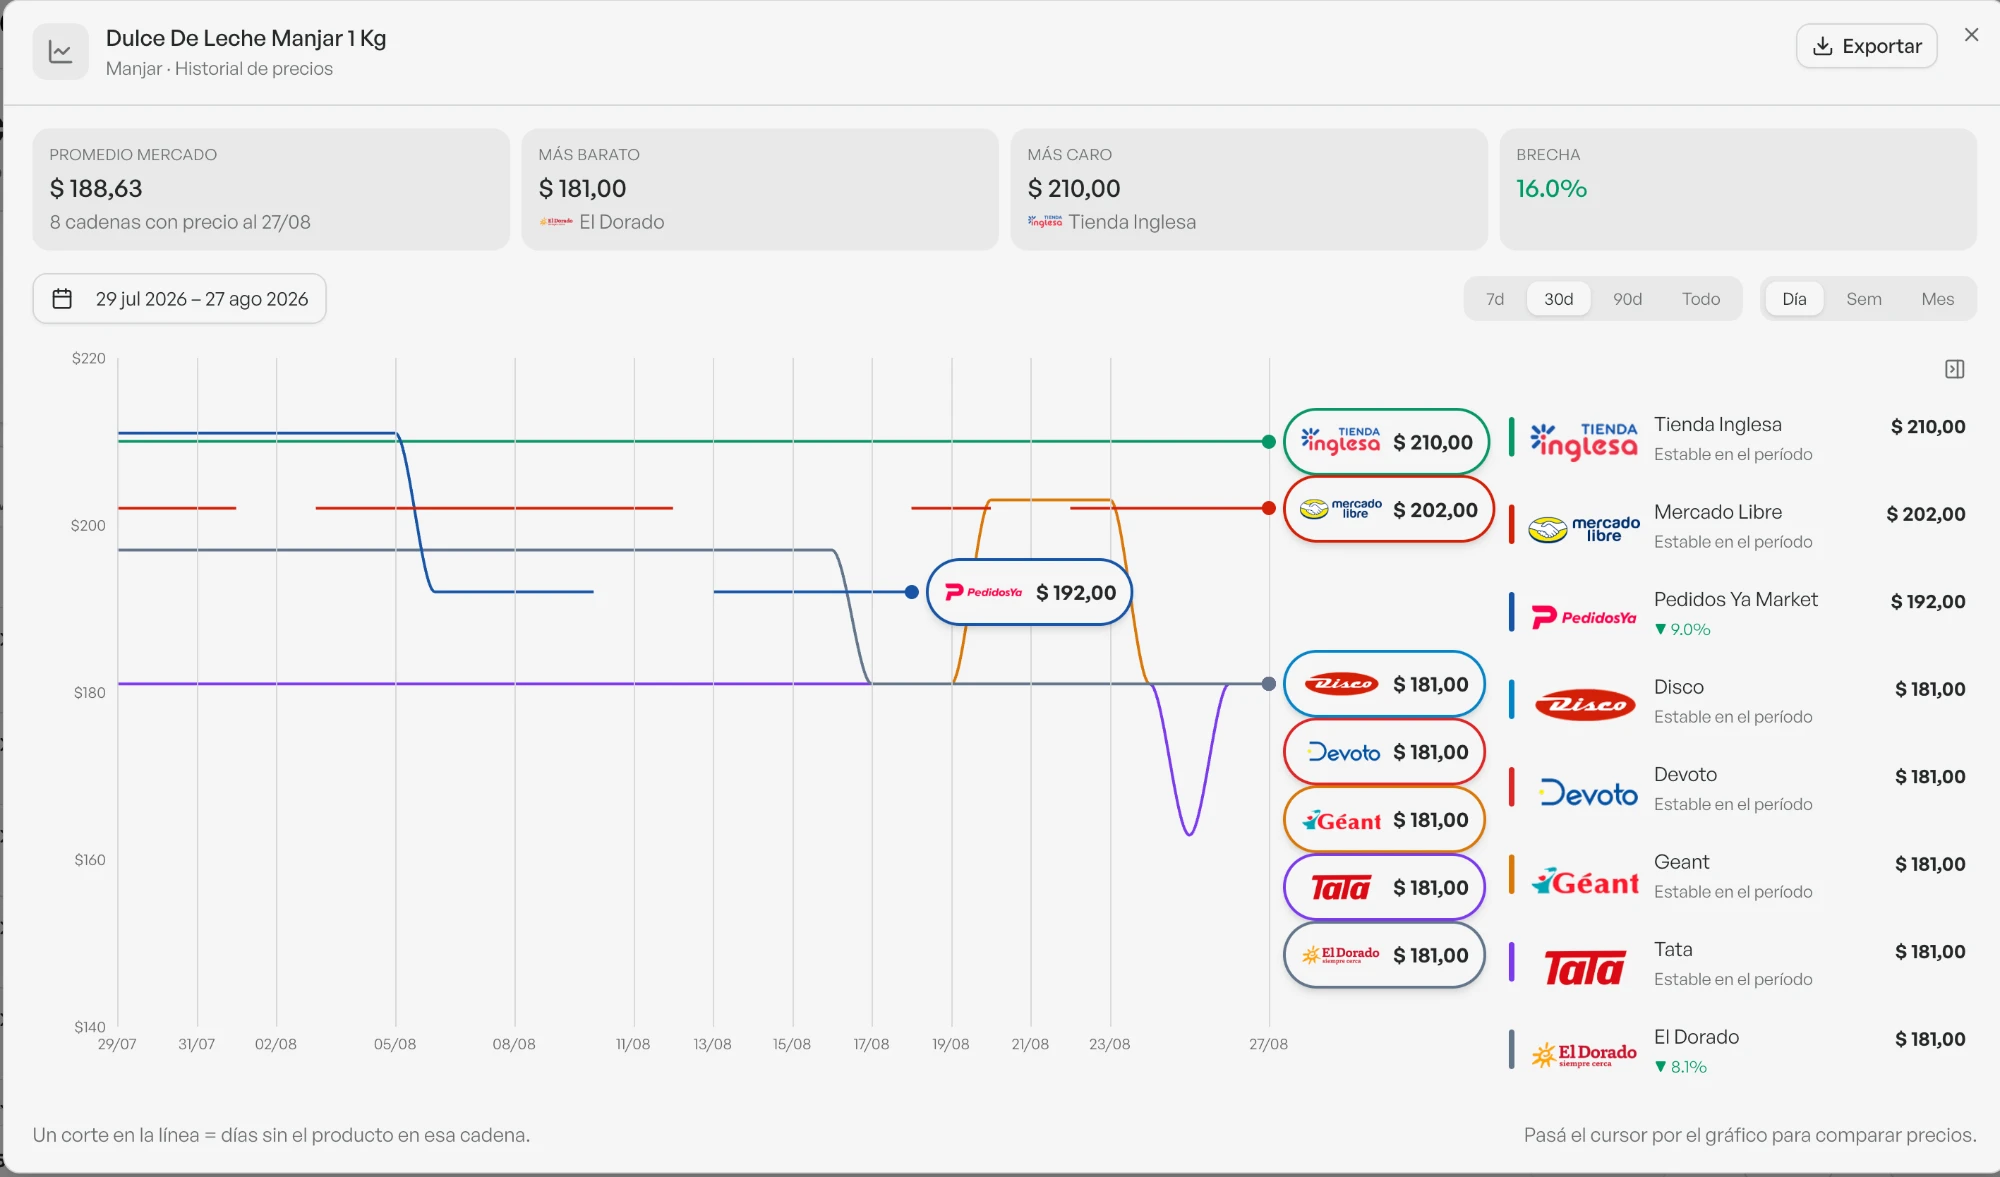
Task: Click the Promedio Mercado value $188,63
Action: click(96, 188)
